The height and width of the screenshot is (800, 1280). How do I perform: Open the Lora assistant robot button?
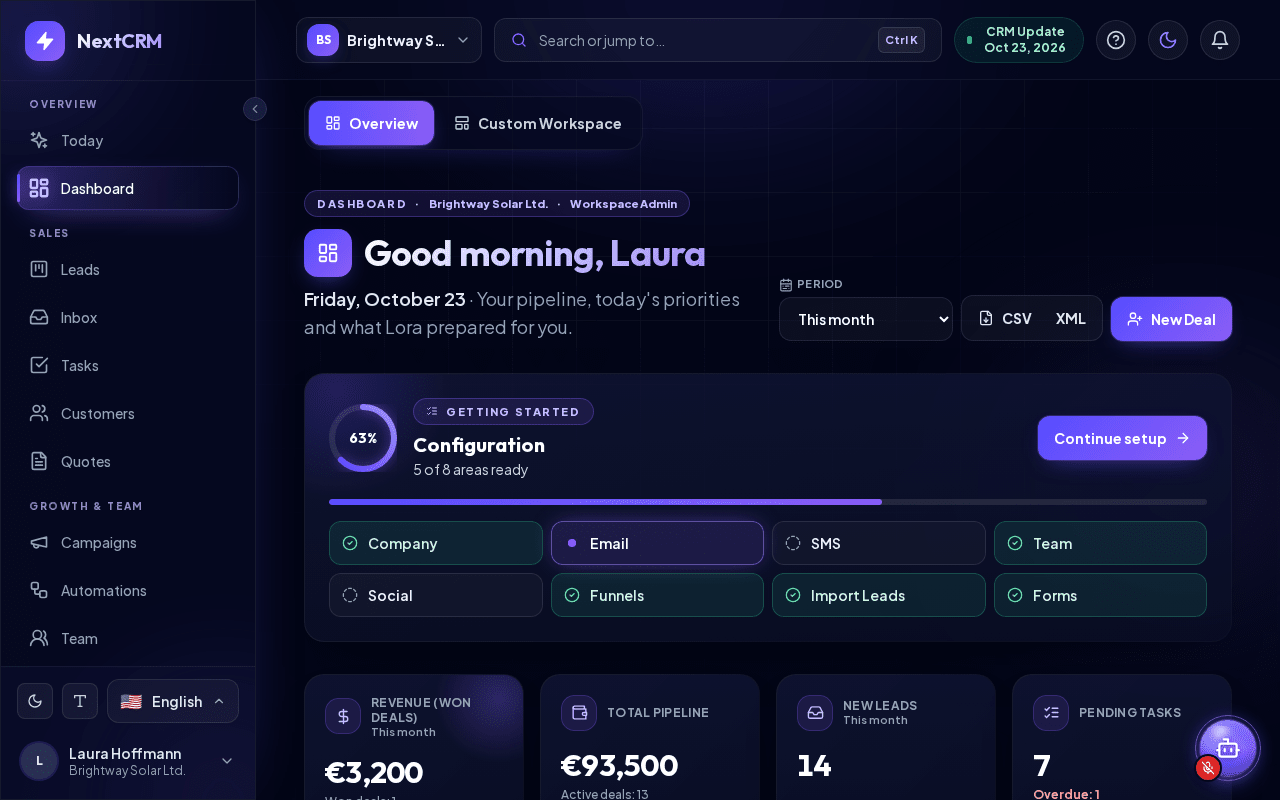click(x=1228, y=748)
